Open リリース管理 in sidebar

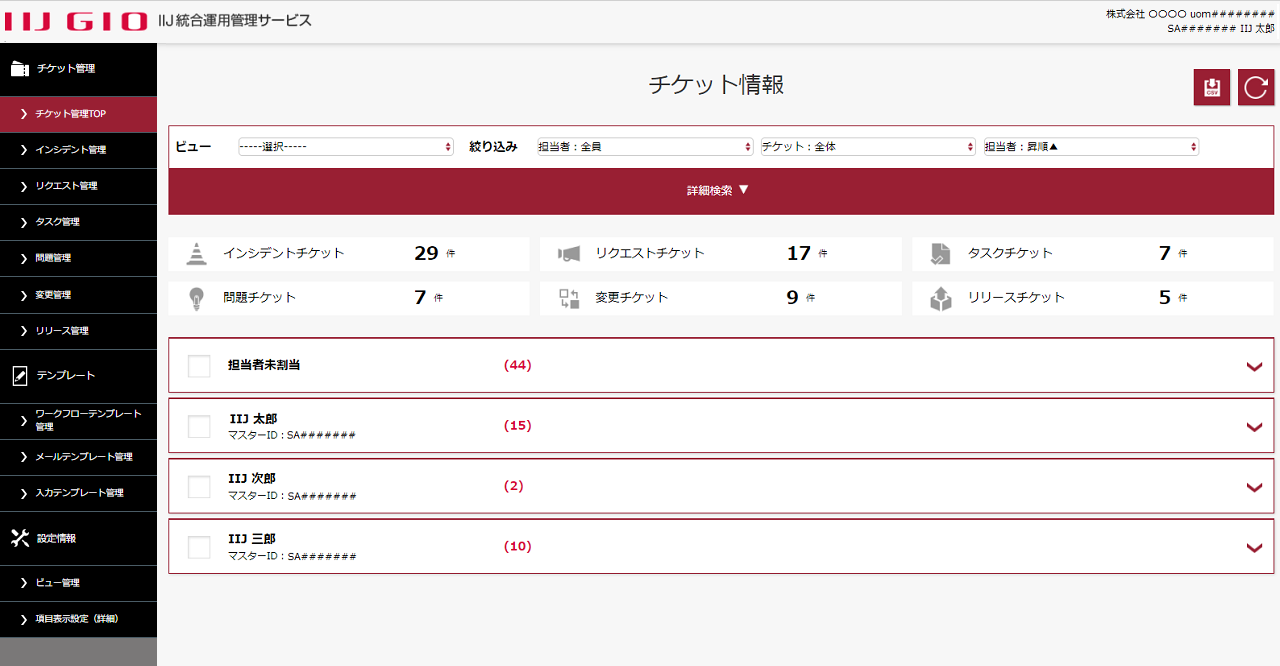click(78, 331)
